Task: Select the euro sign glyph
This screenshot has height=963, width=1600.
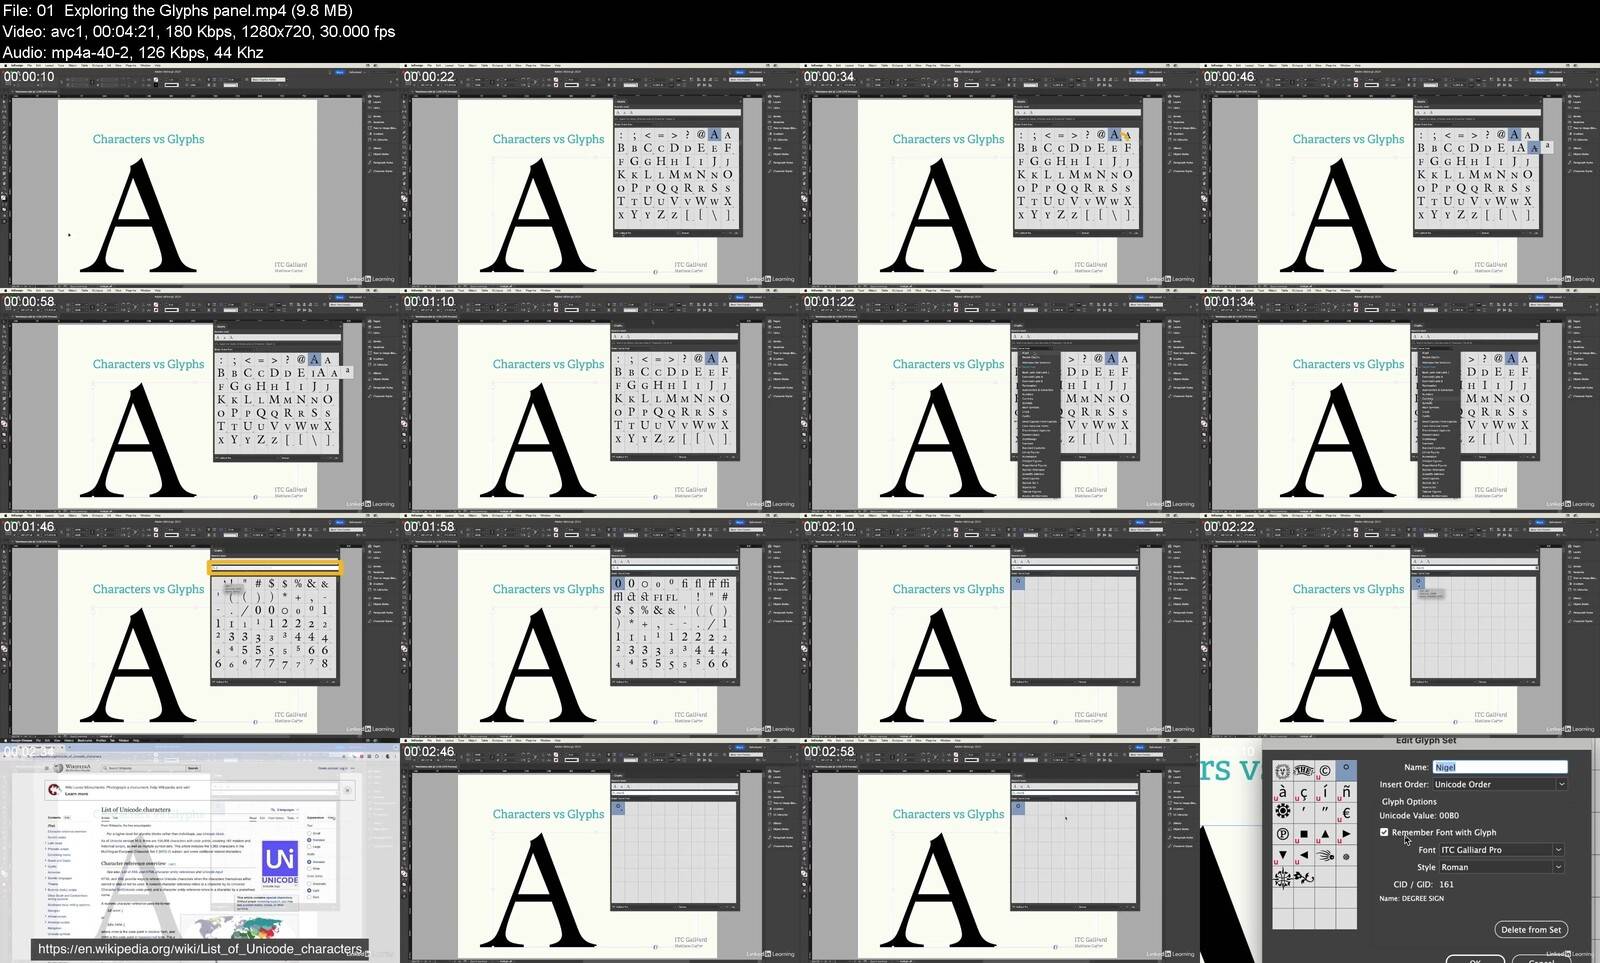Action: [x=1346, y=812]
